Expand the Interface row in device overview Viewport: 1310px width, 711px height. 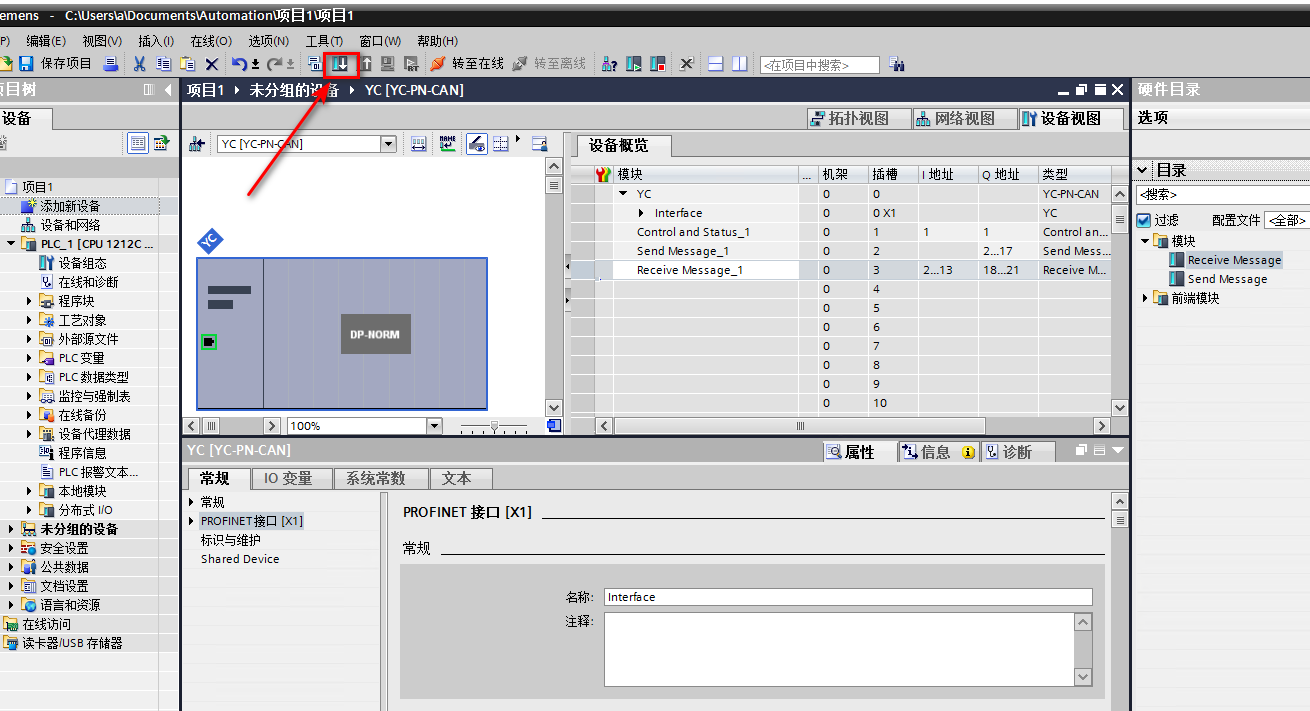[642, 213]
